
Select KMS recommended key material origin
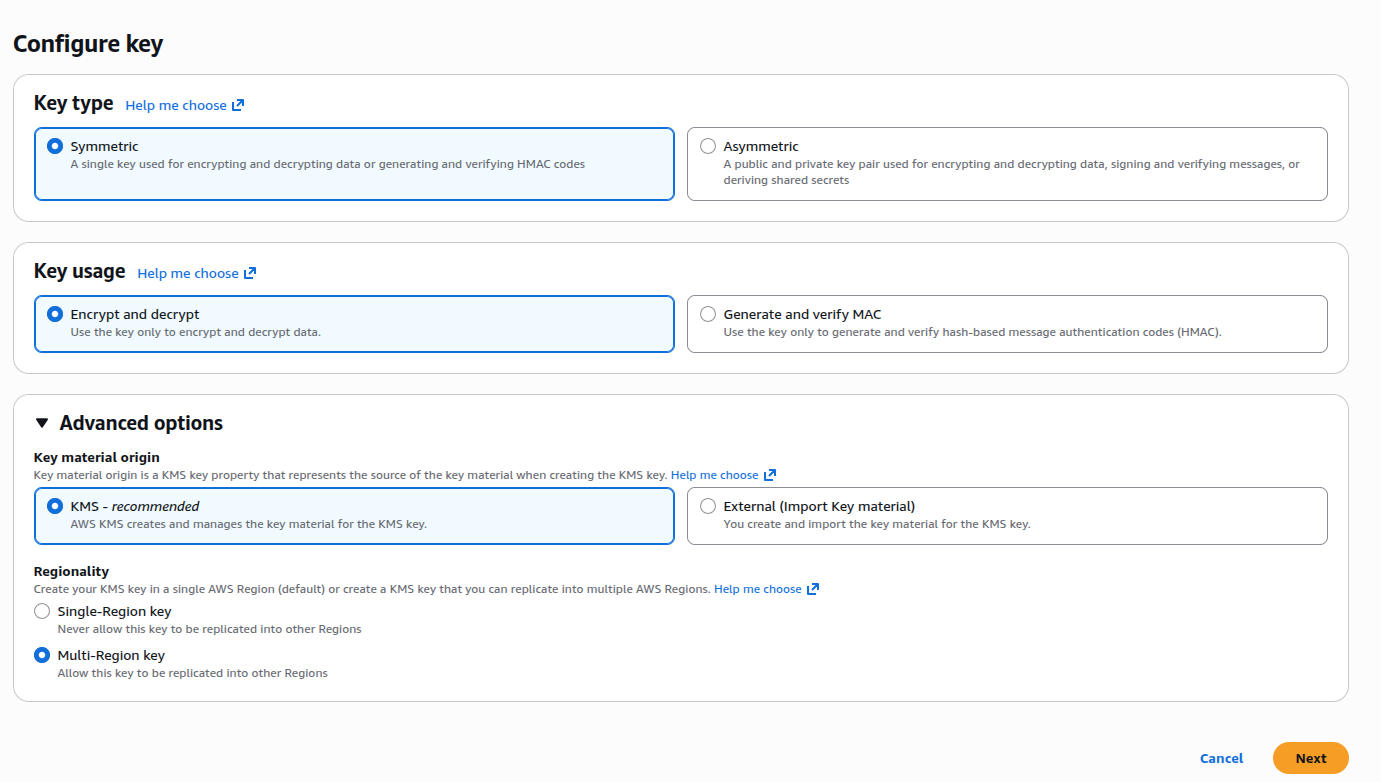click(54, 505)
